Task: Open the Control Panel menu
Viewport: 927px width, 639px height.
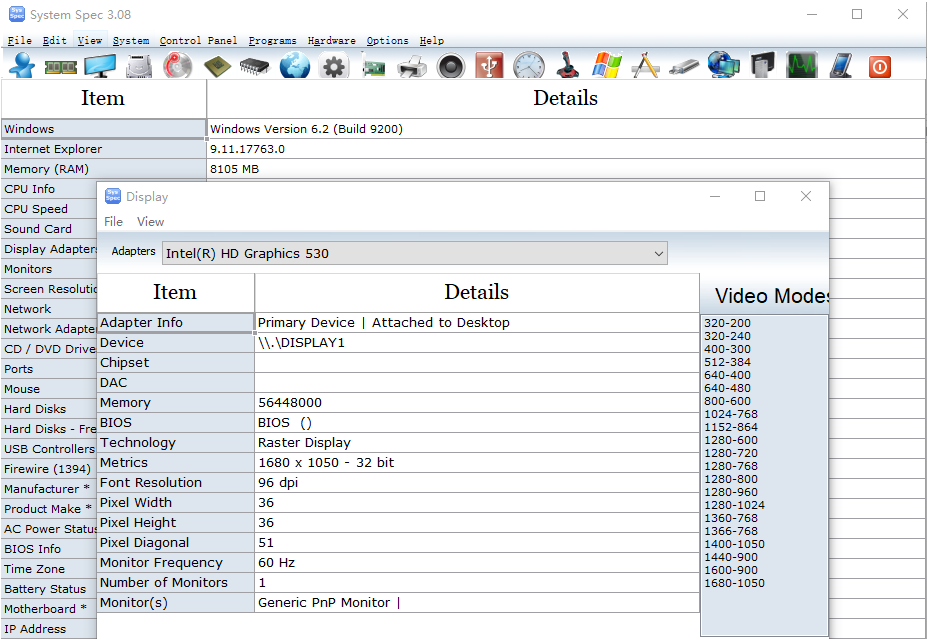Action: [x=198, y=41]
